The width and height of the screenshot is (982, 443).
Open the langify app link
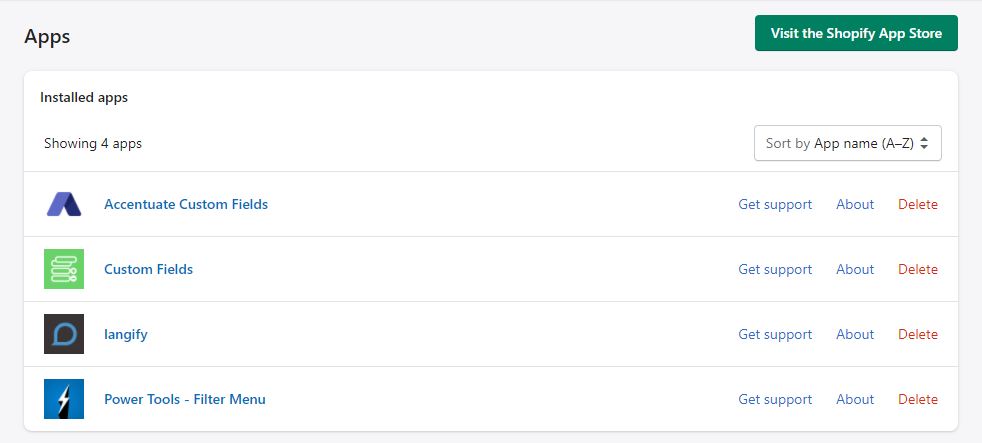click(126, 335)
